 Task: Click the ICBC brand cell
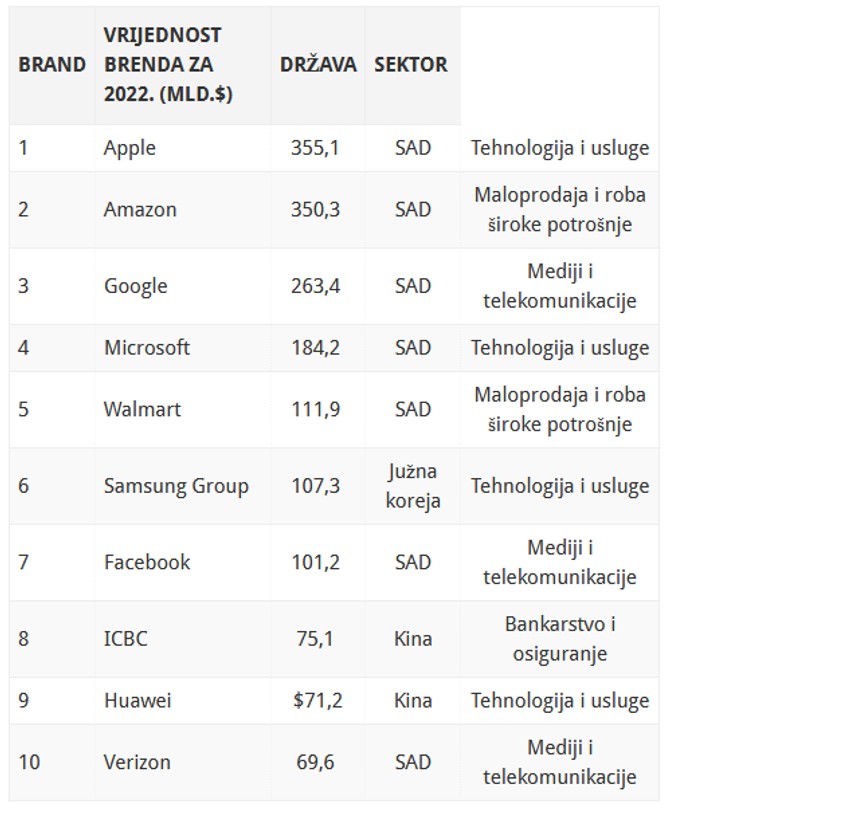tap(126, 638)
